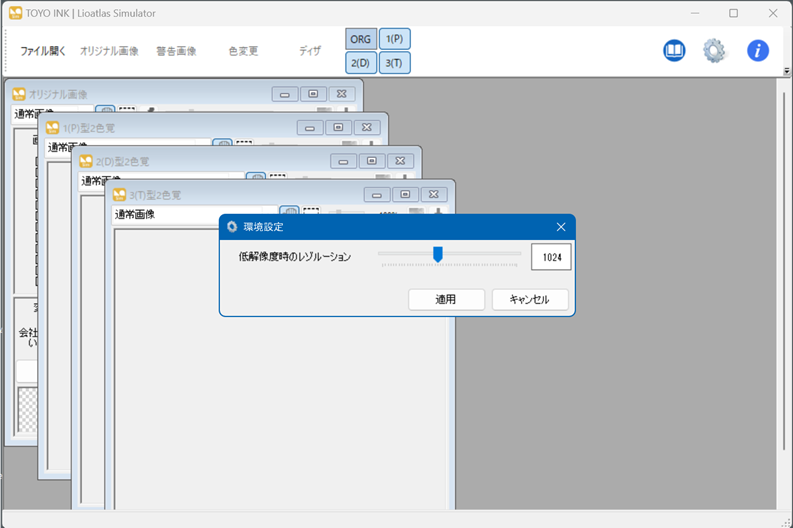This screenshot has width=793, height=528.
Task: Close the 環境設定 dialog
Action: point(561,227)
